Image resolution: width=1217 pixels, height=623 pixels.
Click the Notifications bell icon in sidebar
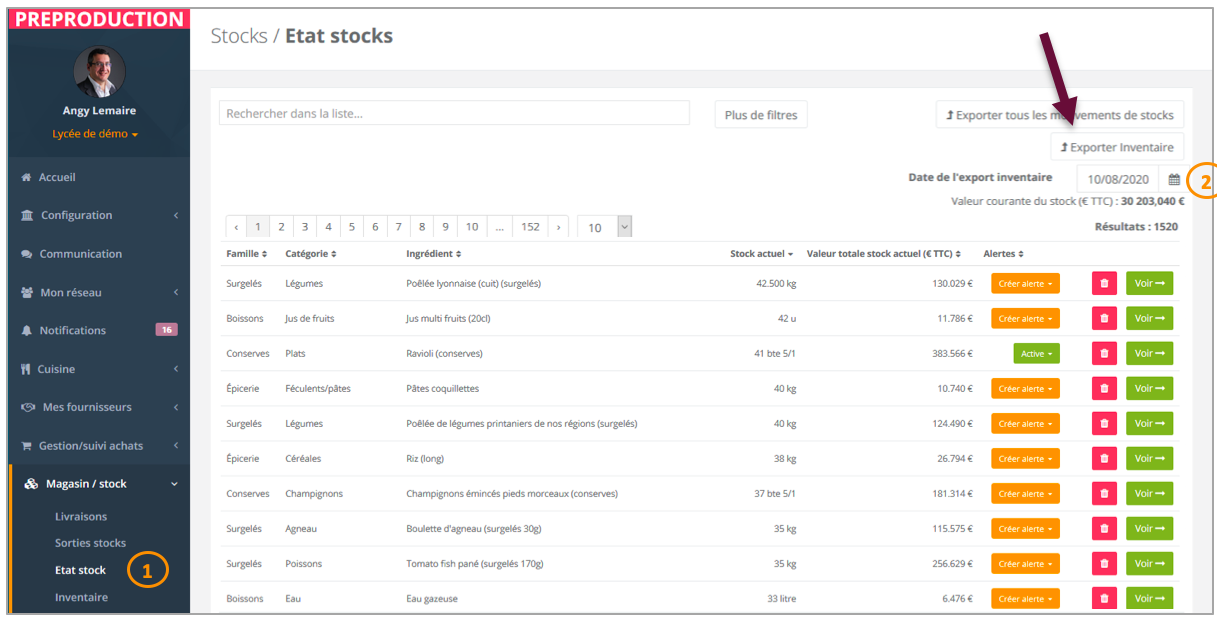[27, 331]
